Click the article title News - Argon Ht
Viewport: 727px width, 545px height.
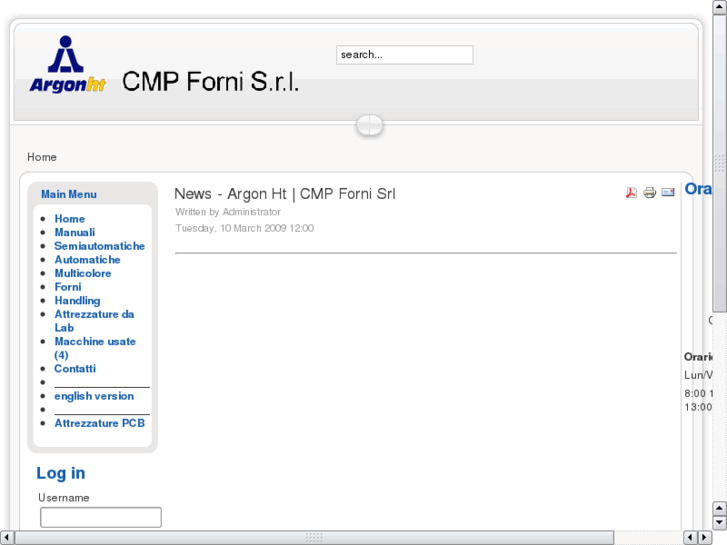pos(285,194)
